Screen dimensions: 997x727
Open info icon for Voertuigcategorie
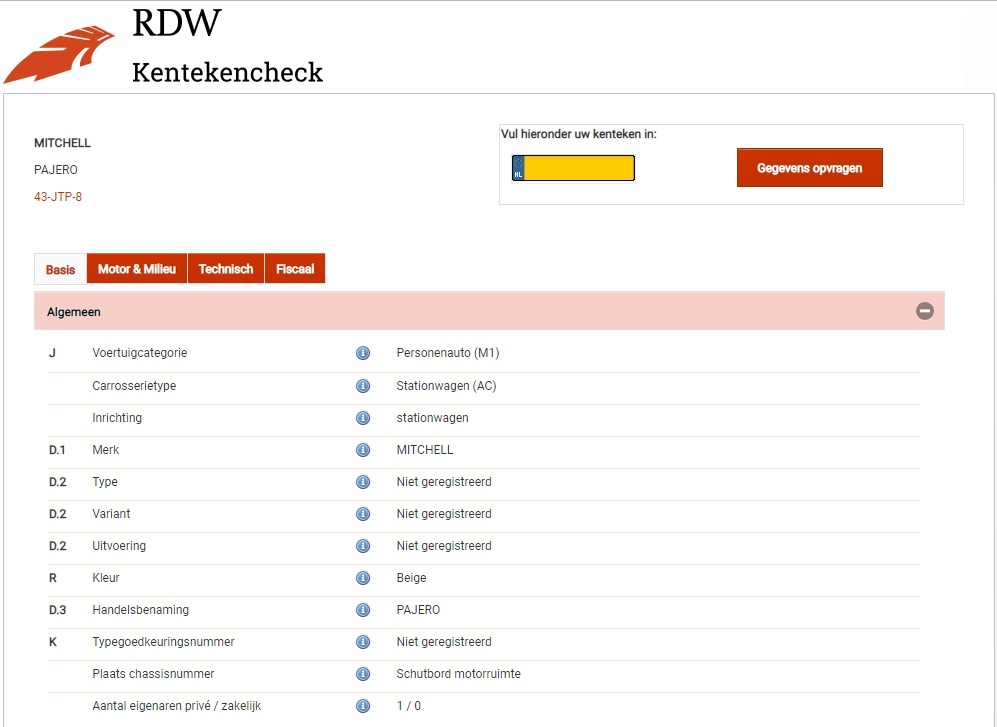click(x=363, y=353)
